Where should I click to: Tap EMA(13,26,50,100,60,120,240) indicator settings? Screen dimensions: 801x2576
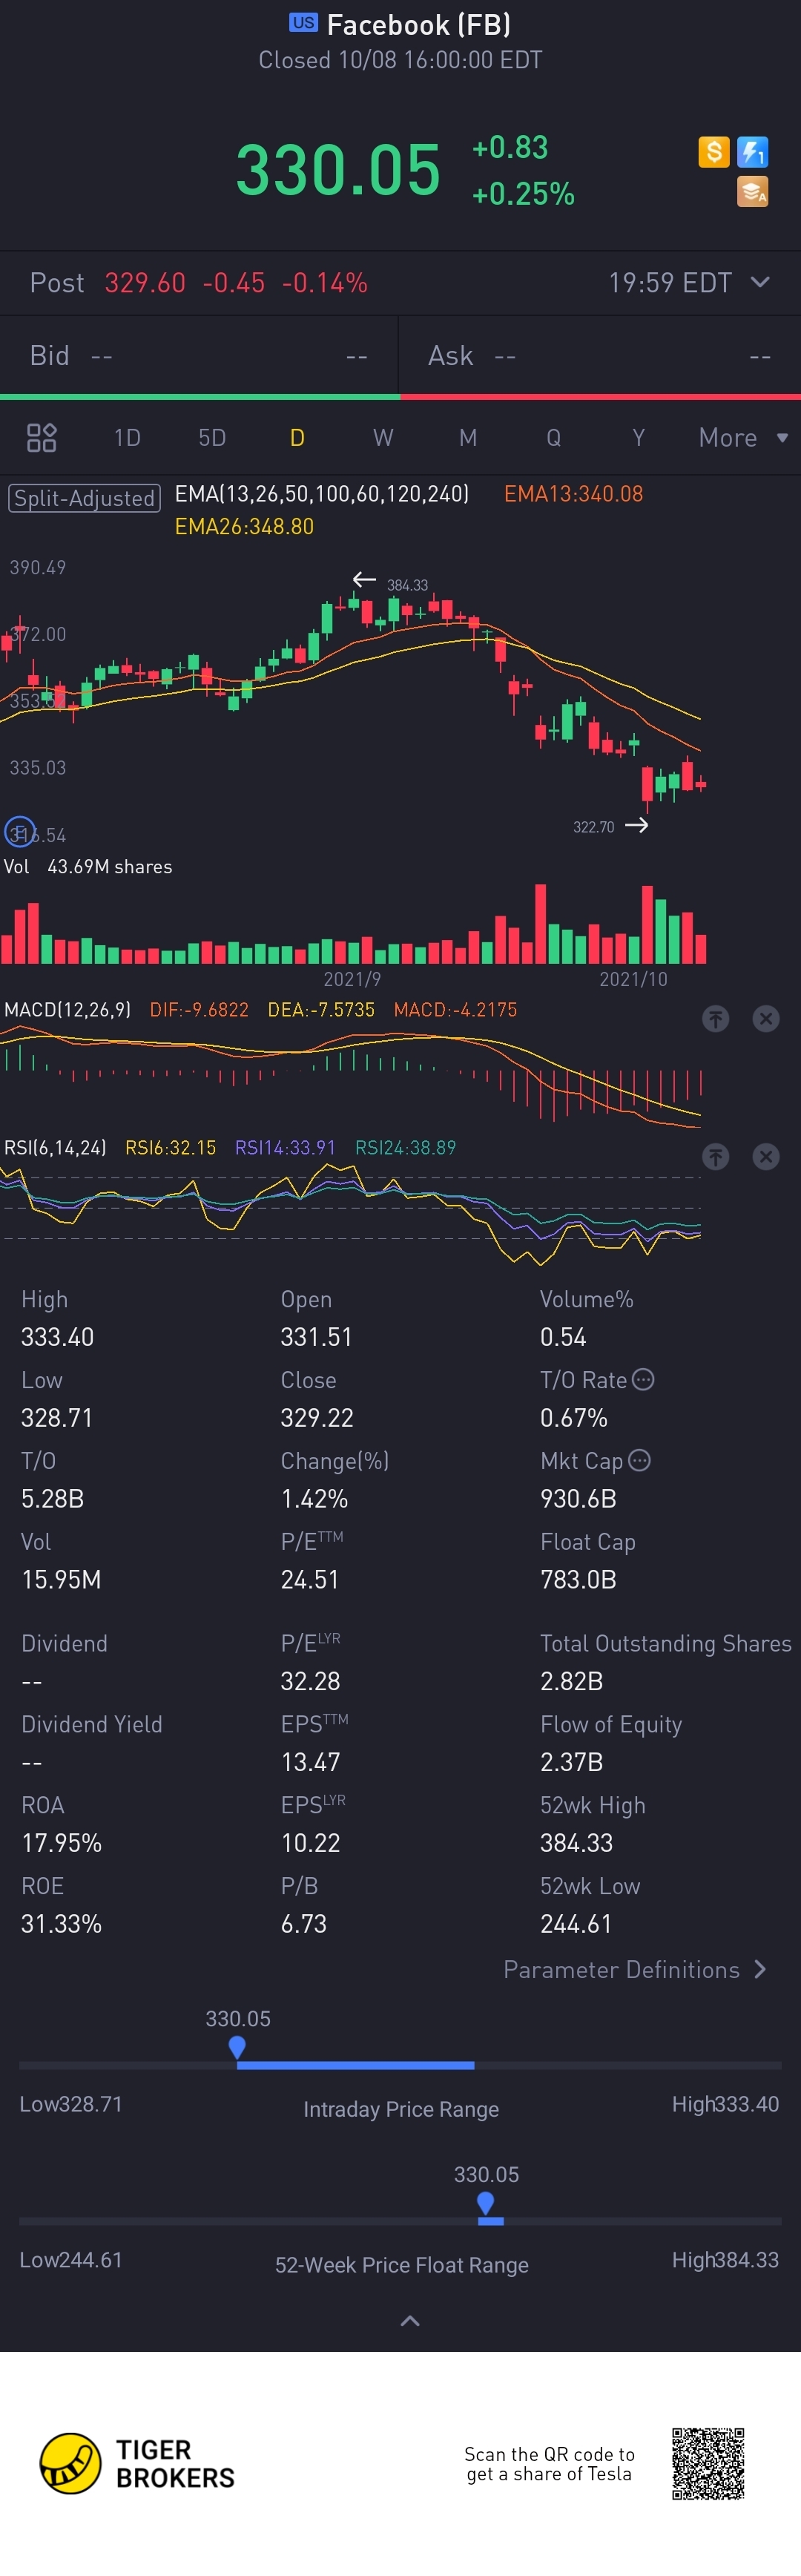pyautogui.click(x=322, y=494)
